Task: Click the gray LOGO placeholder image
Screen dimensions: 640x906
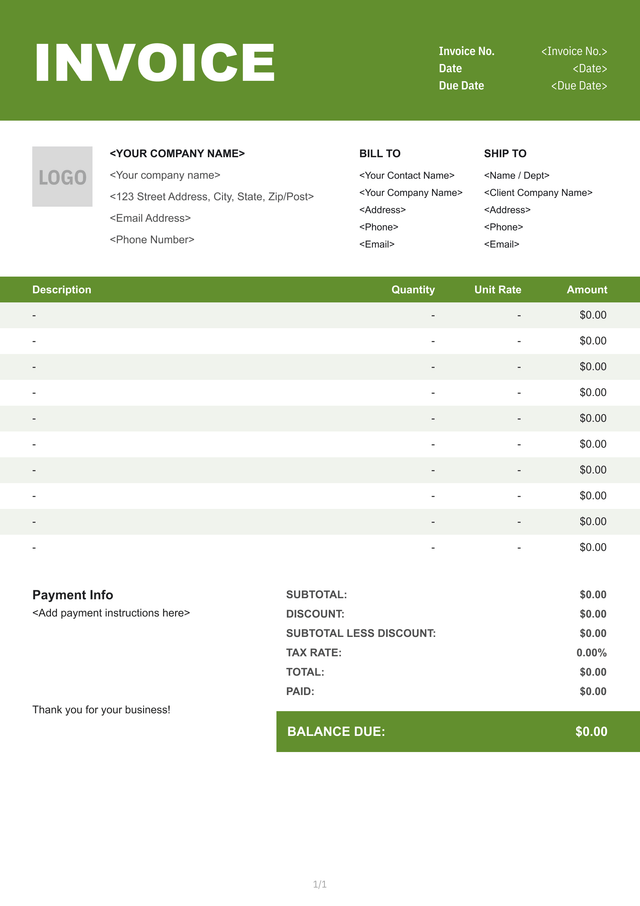Action: coord(62,177)
